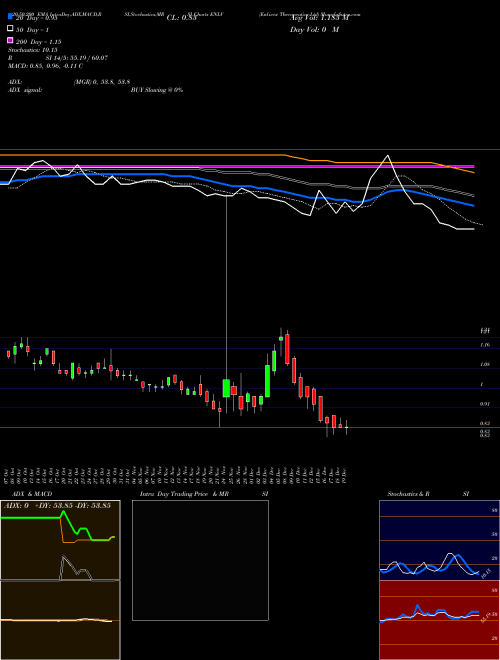The image size is (500, 660).
Task: Click the MACD values line
Action: click(x=45, y=66)
